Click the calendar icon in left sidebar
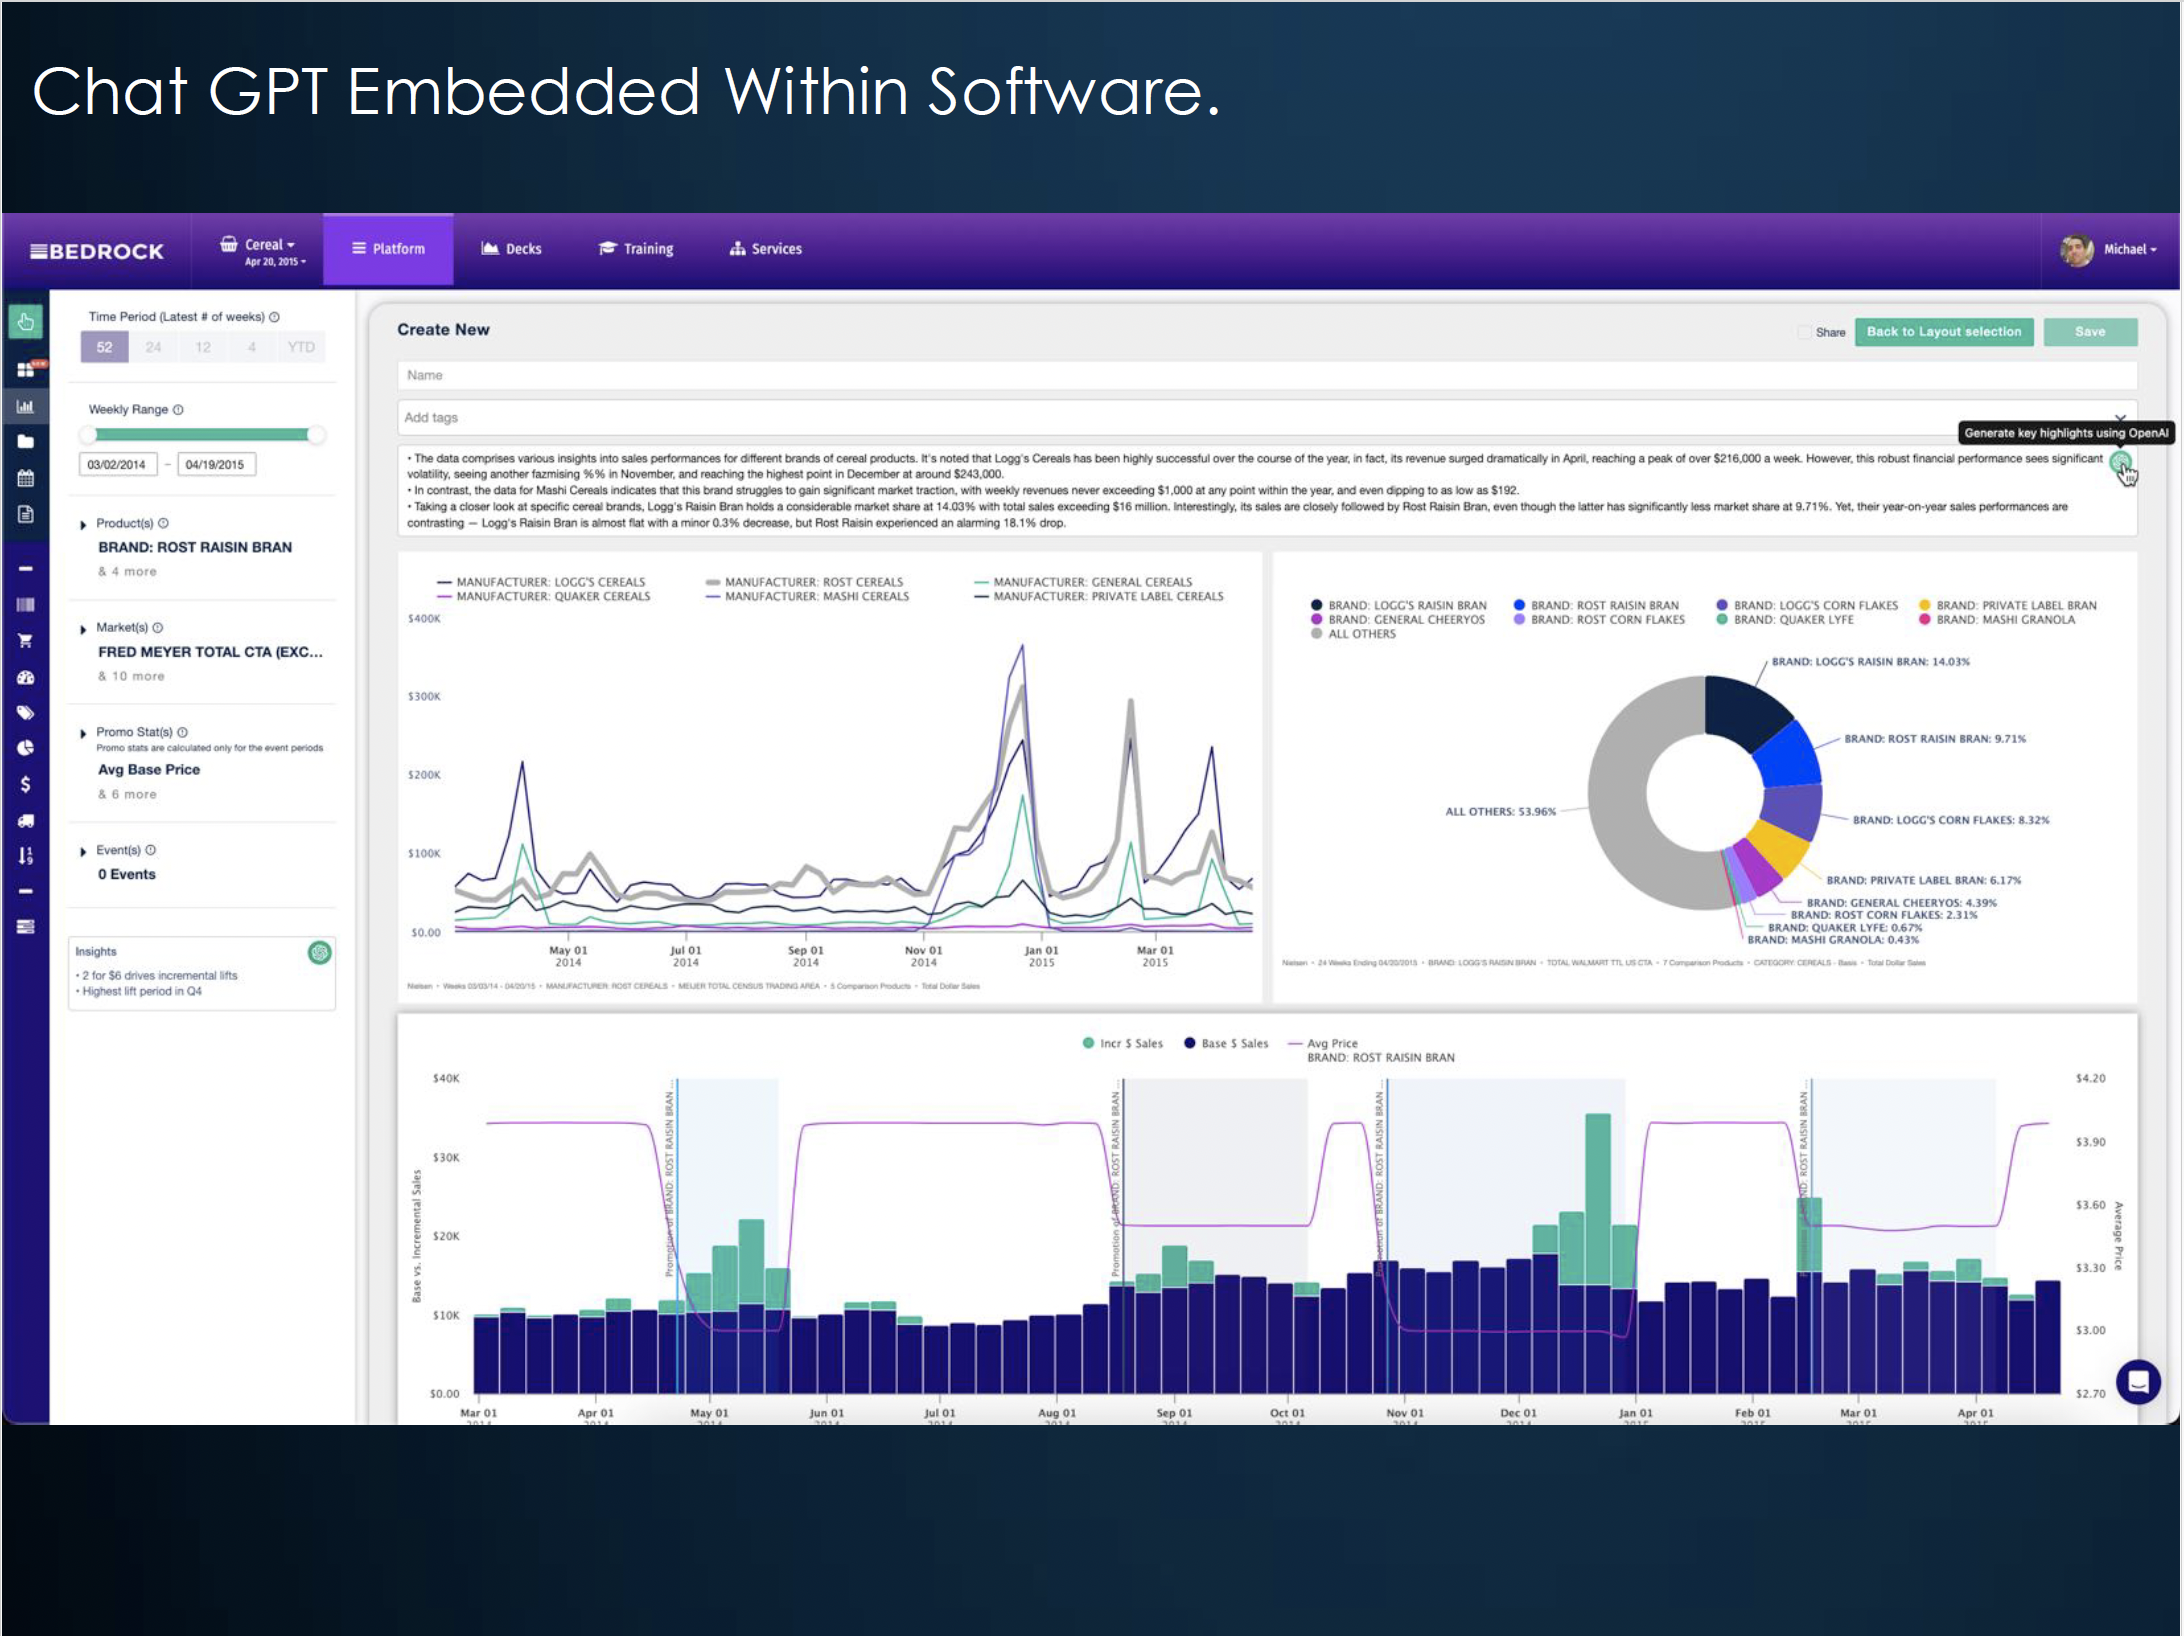Screen dimensions: 2184x1636 [26, 478]
